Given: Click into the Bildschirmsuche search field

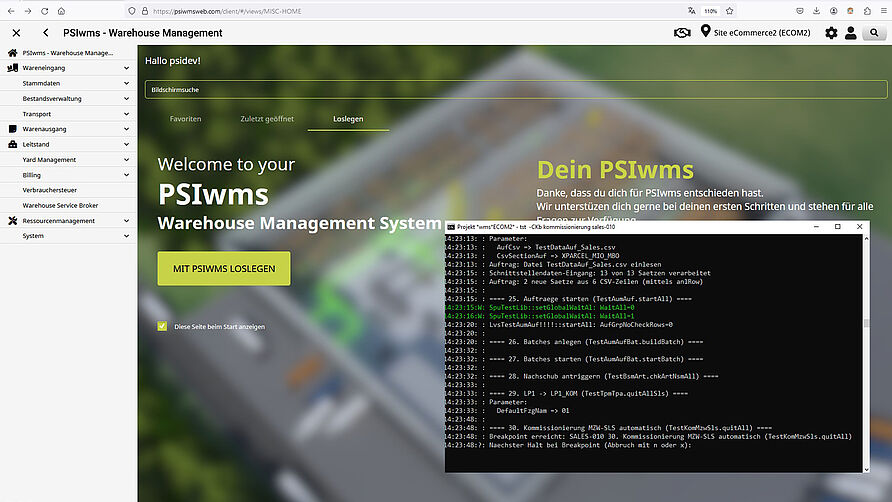Looking at the screenshot, I should coord(516,89).
